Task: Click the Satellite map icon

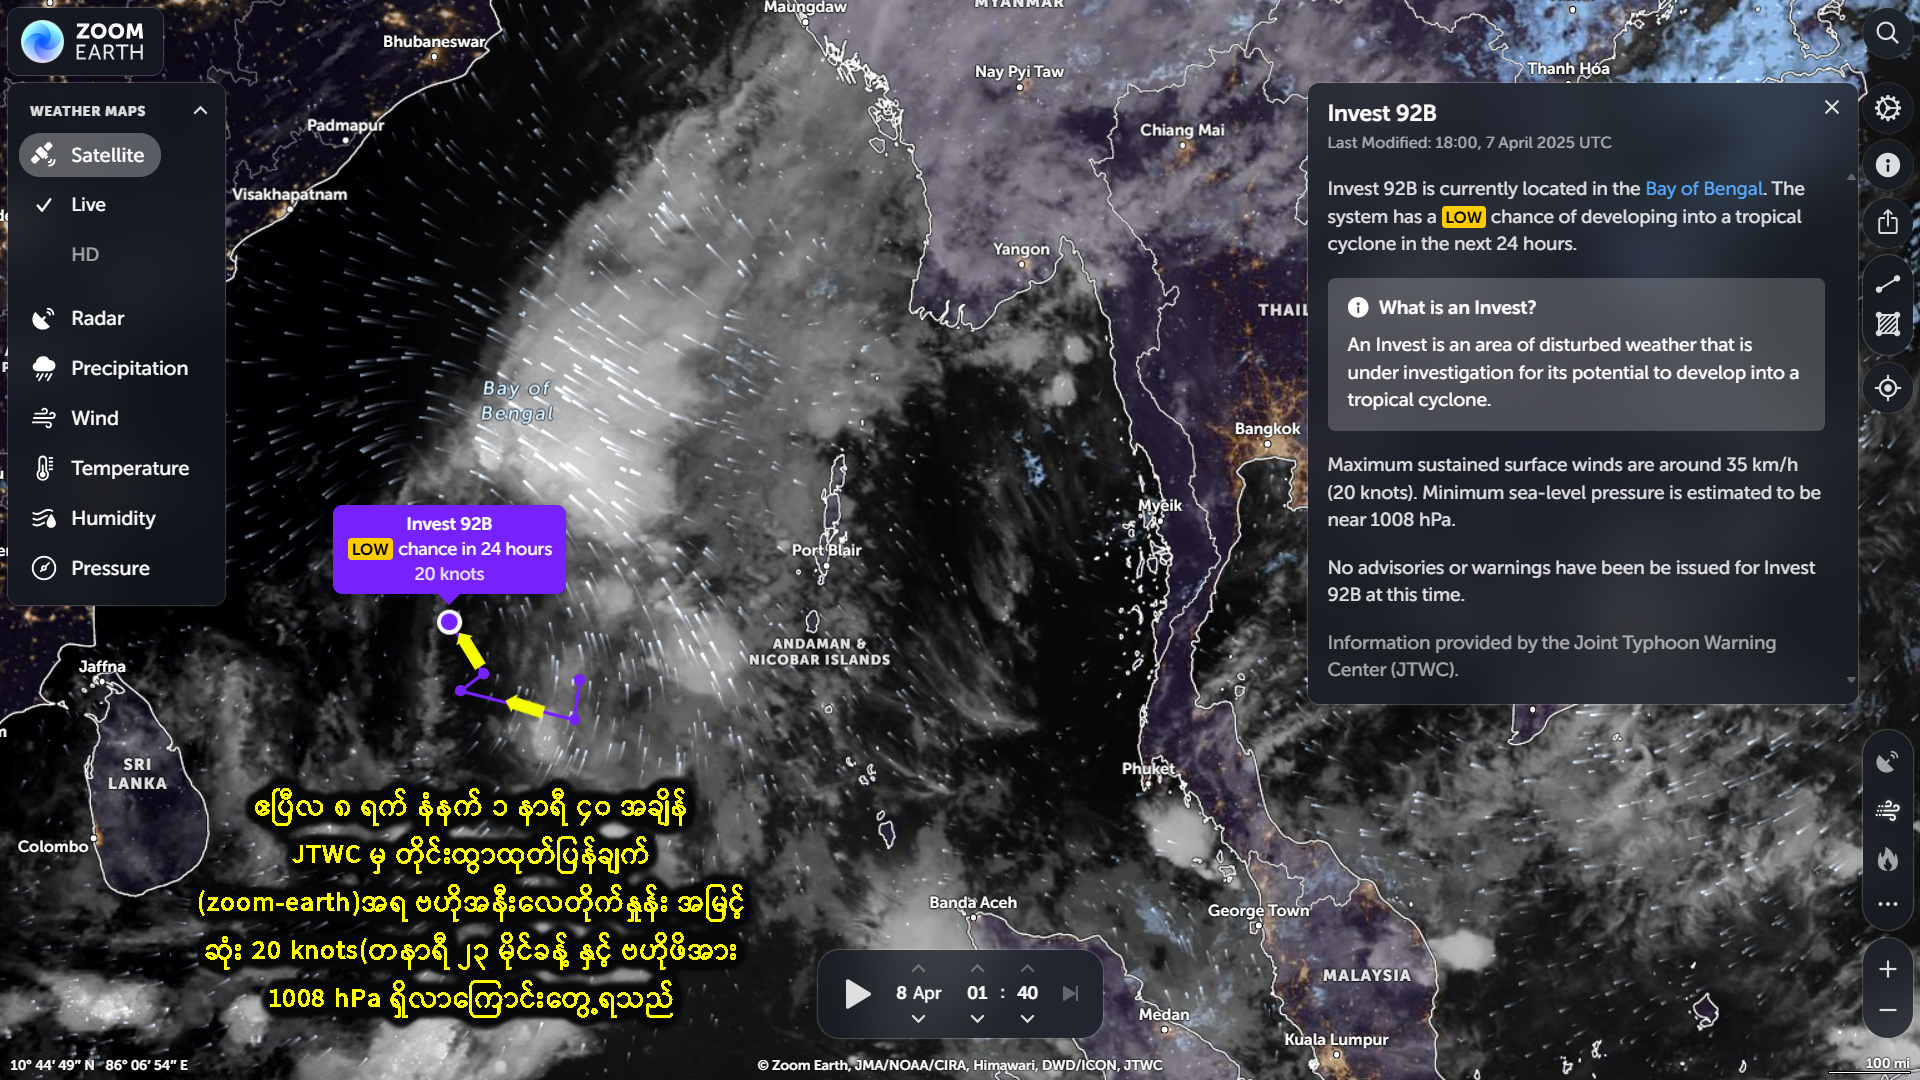Action: click(43, 155)
